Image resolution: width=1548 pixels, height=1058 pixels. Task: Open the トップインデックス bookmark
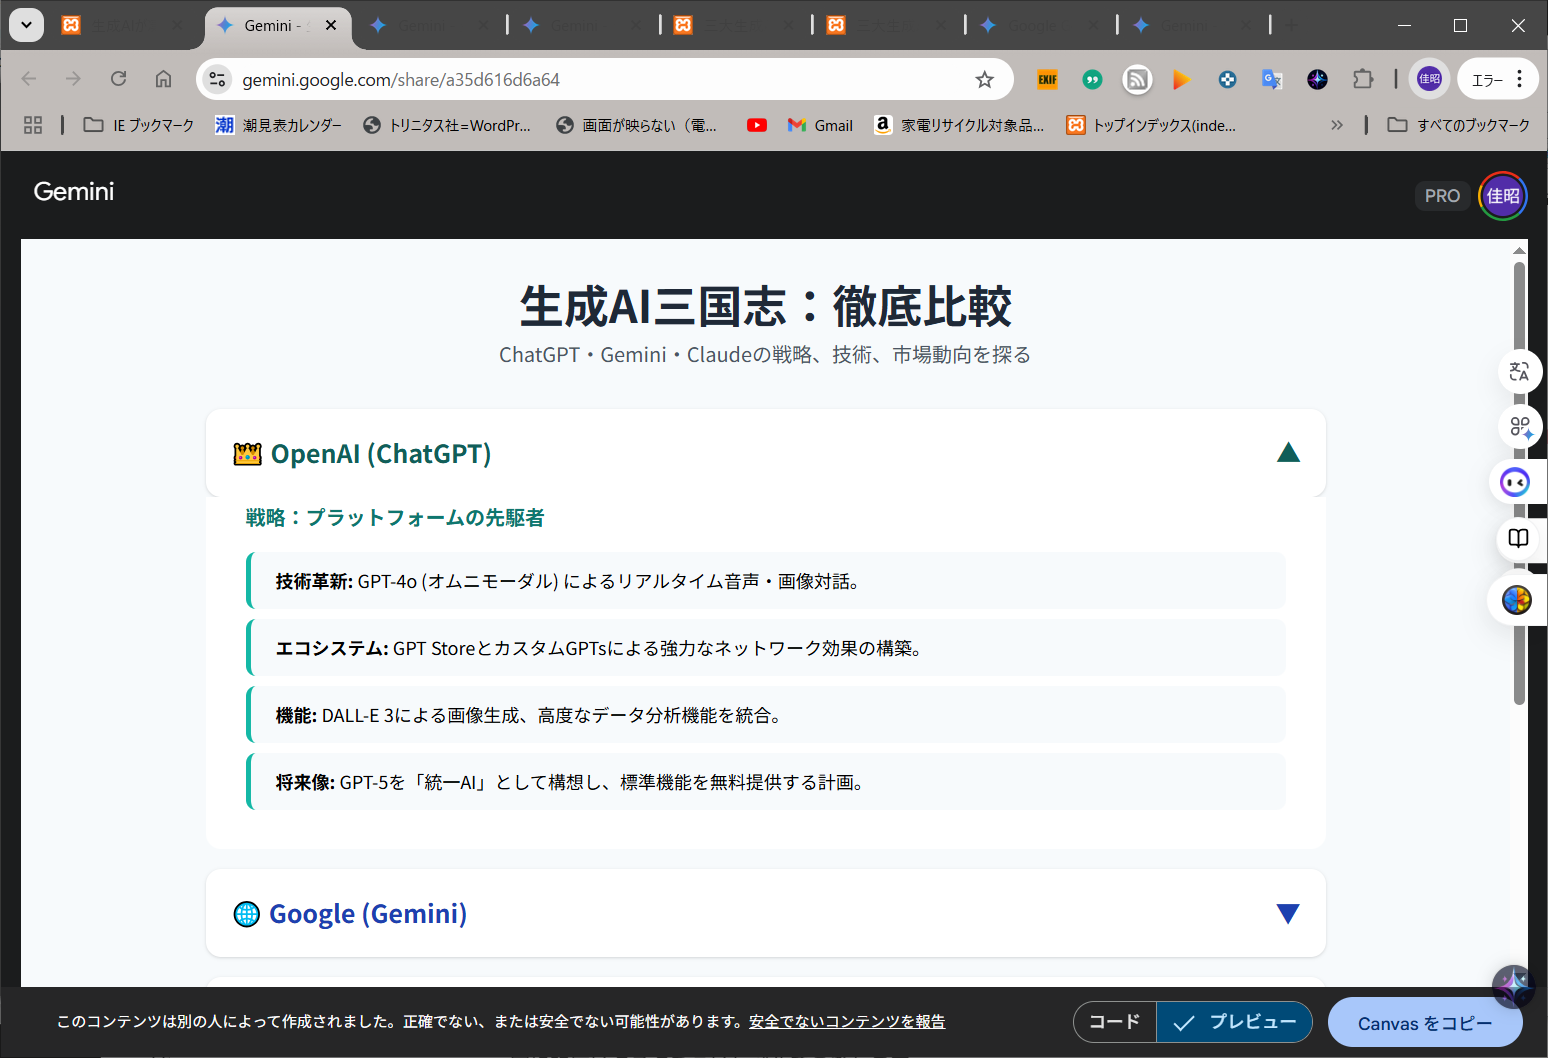point(1152,125)
